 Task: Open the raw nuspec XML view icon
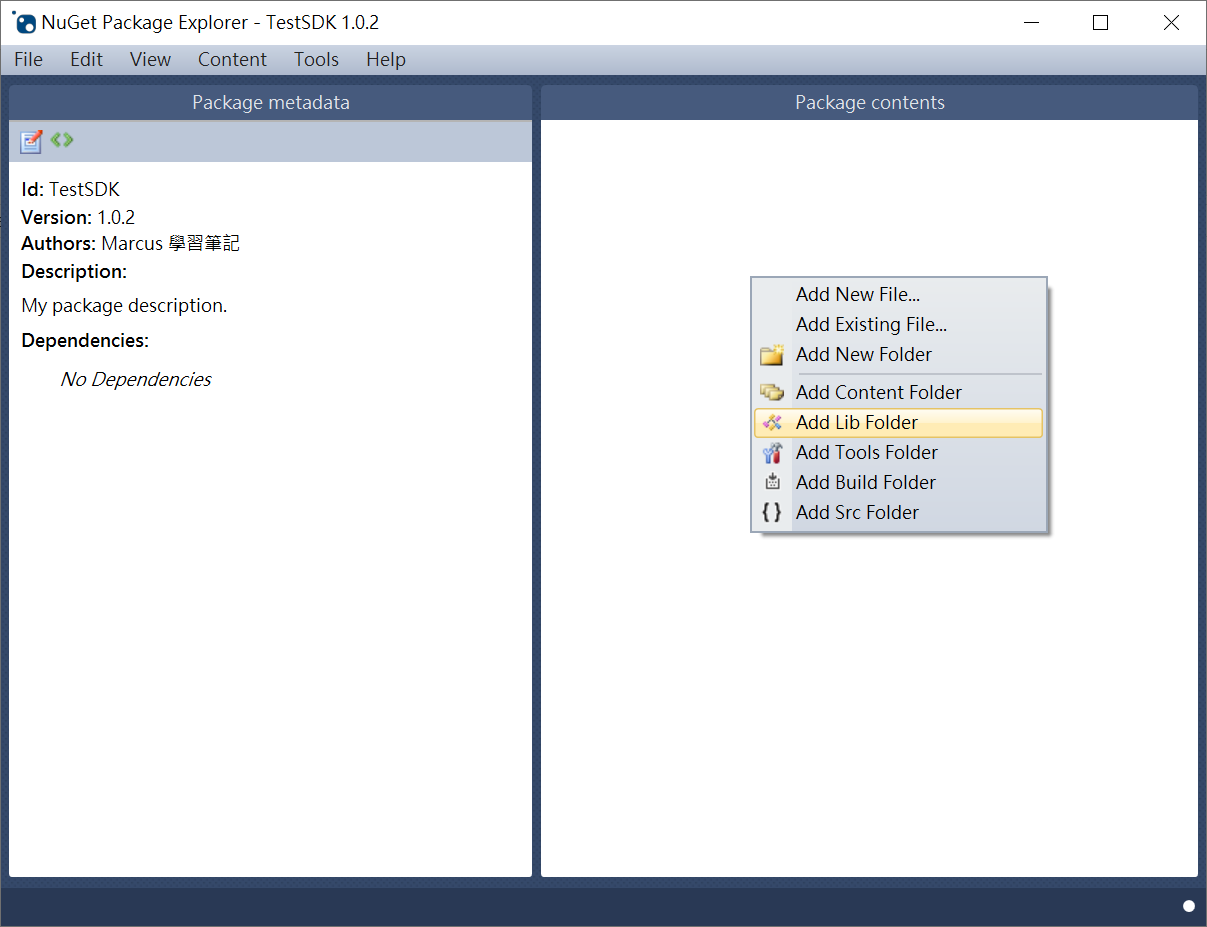pos(61,140)
